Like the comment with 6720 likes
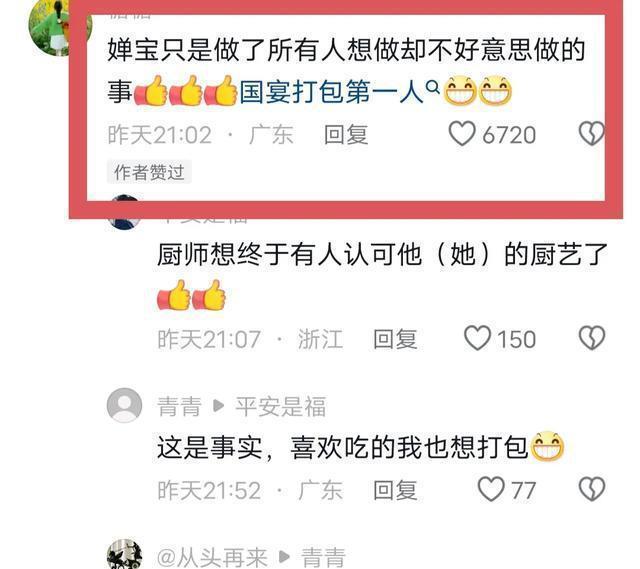Viewport: 640px width, 569px height. pos(462,133)
